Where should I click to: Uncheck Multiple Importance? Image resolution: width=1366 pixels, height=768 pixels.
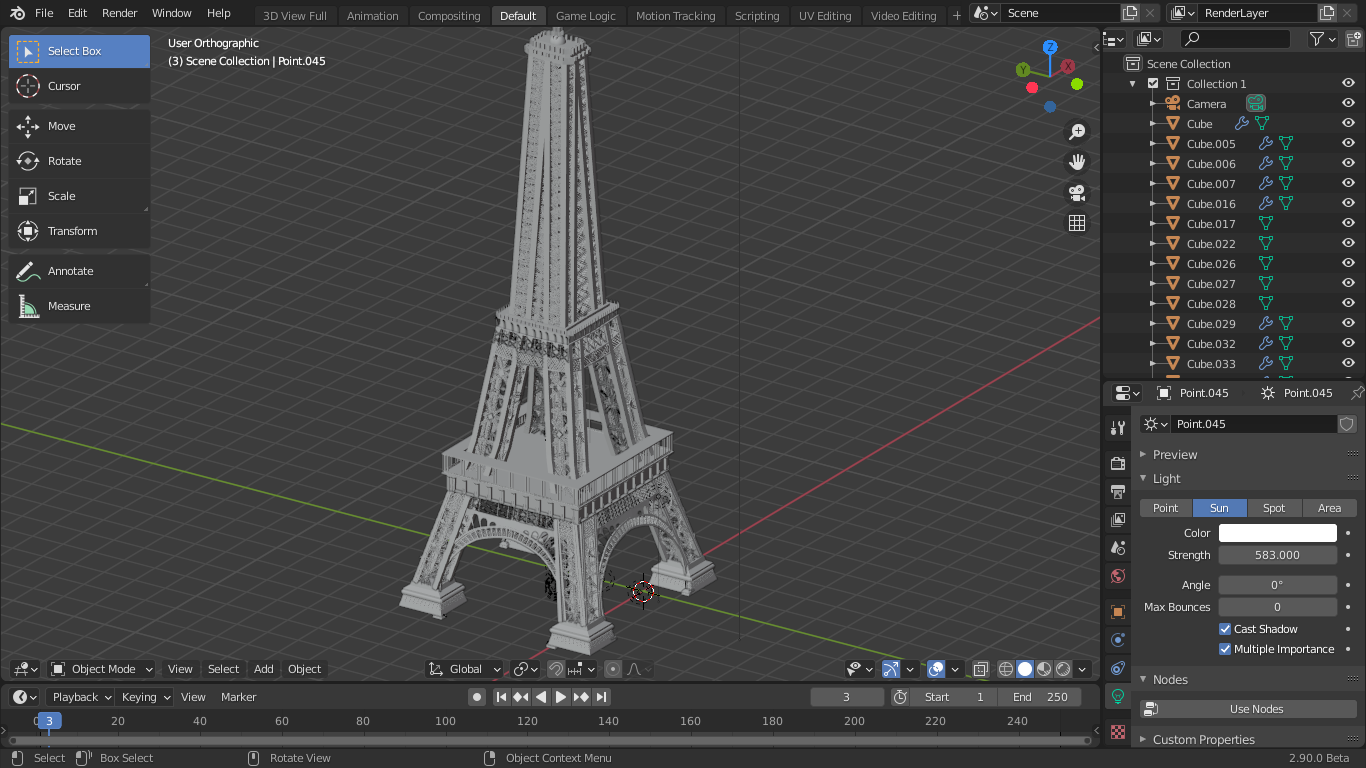1225,649
